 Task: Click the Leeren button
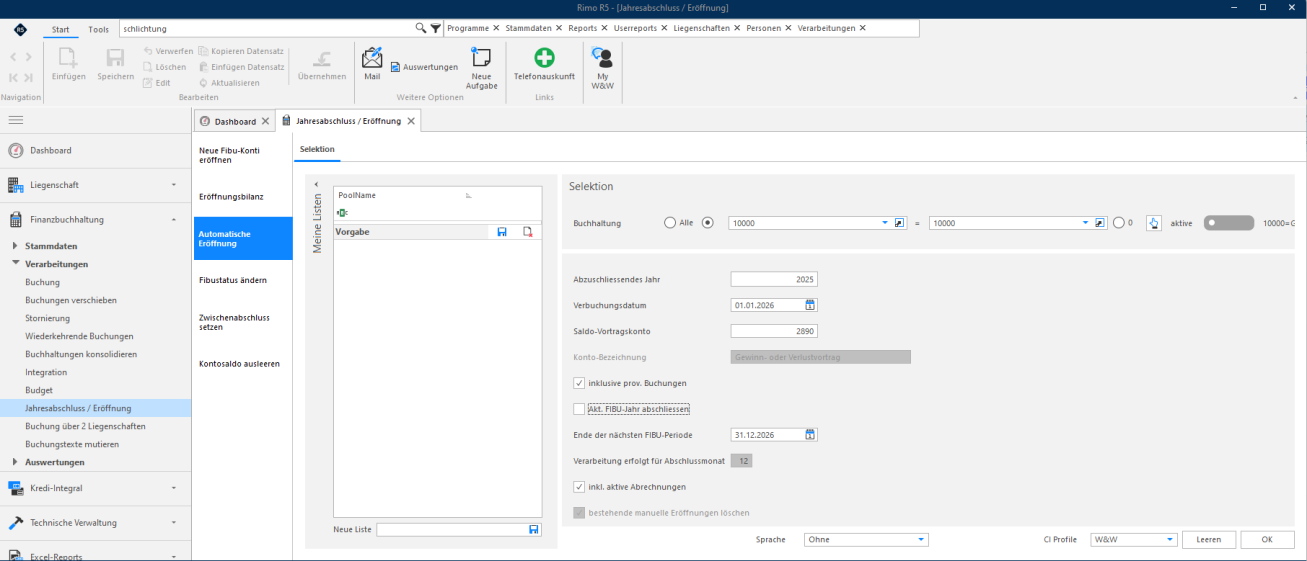click(x=1209, y=540)
